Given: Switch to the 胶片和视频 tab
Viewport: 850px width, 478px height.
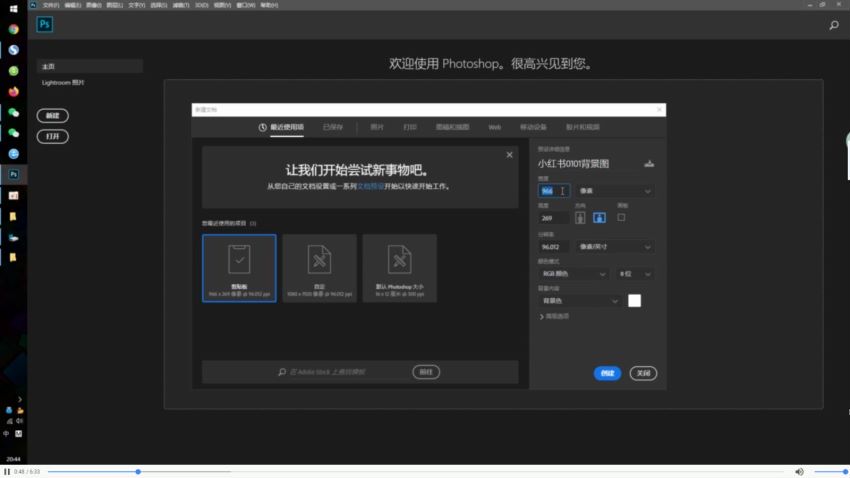Looking at the screenshot, I should tap(583, 127).
